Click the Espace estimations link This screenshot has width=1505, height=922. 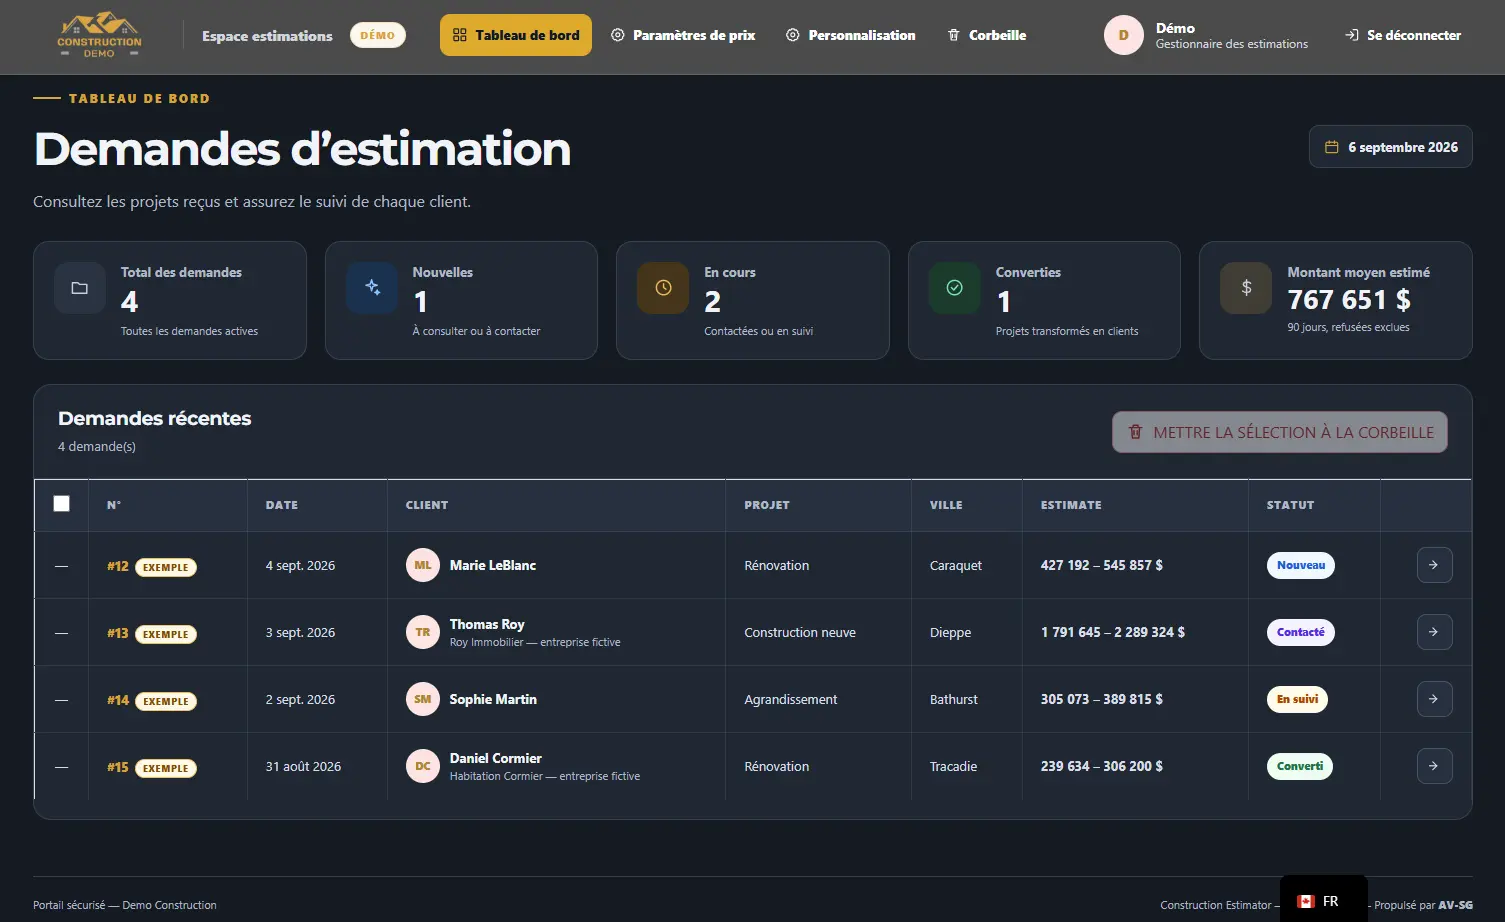(267, 36)
